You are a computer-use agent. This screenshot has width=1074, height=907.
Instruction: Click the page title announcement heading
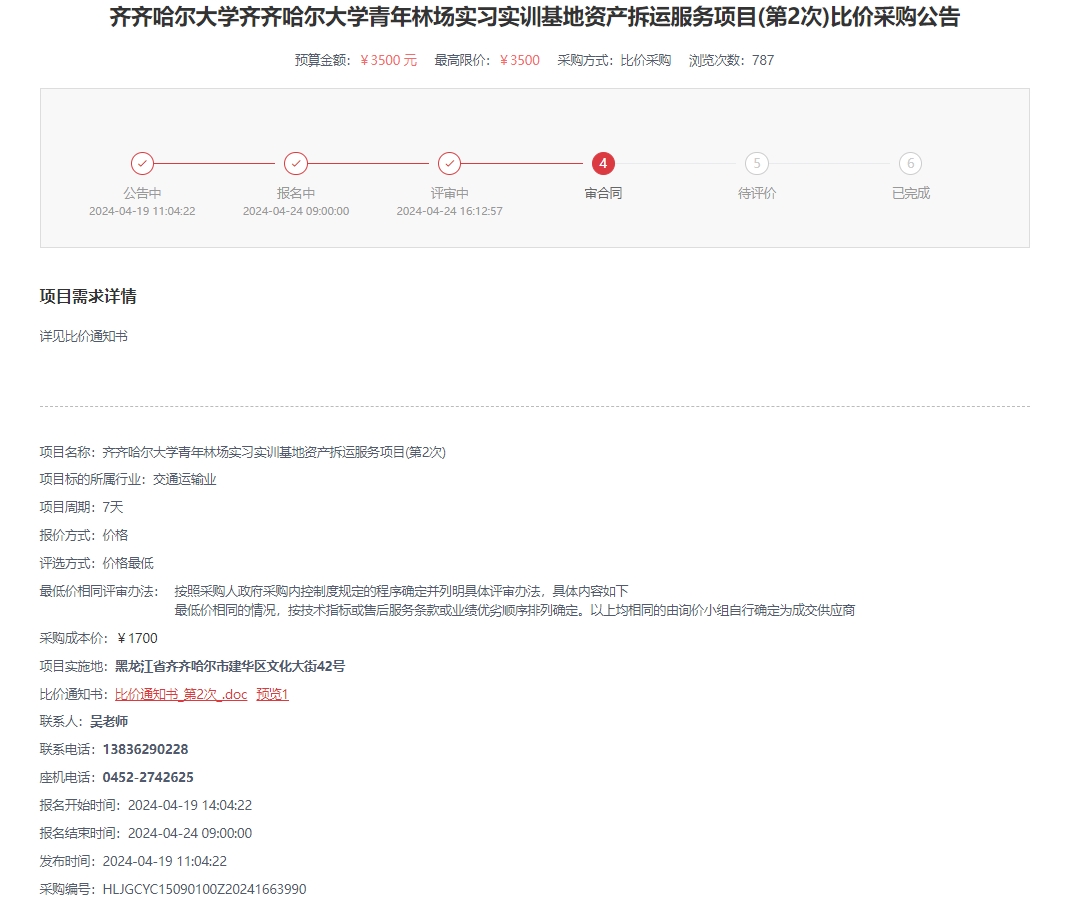(534, 18)
